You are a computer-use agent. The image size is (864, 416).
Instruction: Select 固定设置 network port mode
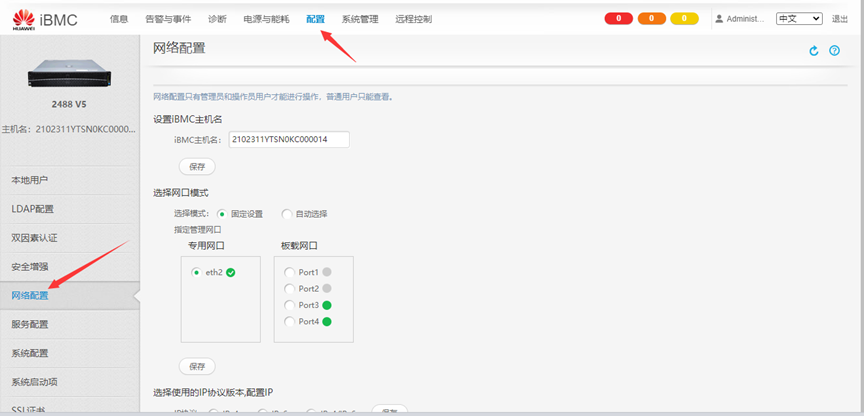click(x=222, y=214)
